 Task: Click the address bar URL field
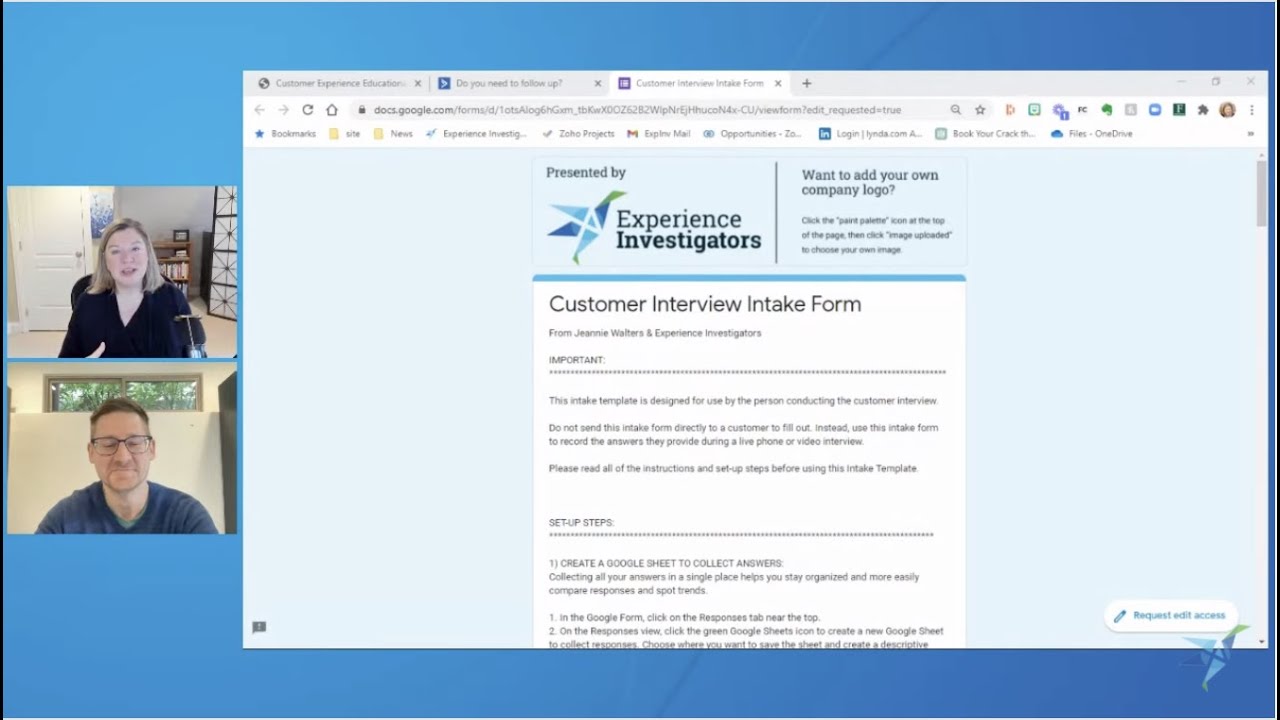[x=640, y=110]
